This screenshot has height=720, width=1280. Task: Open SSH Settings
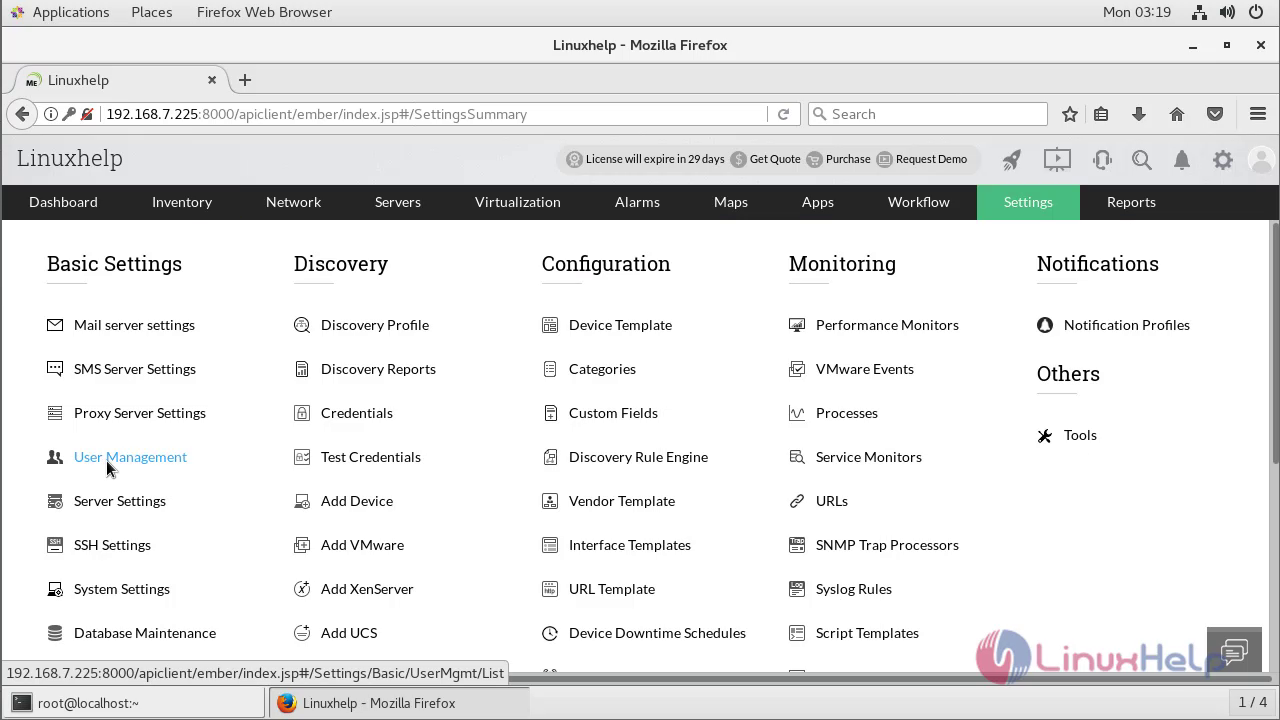[112, 545]
